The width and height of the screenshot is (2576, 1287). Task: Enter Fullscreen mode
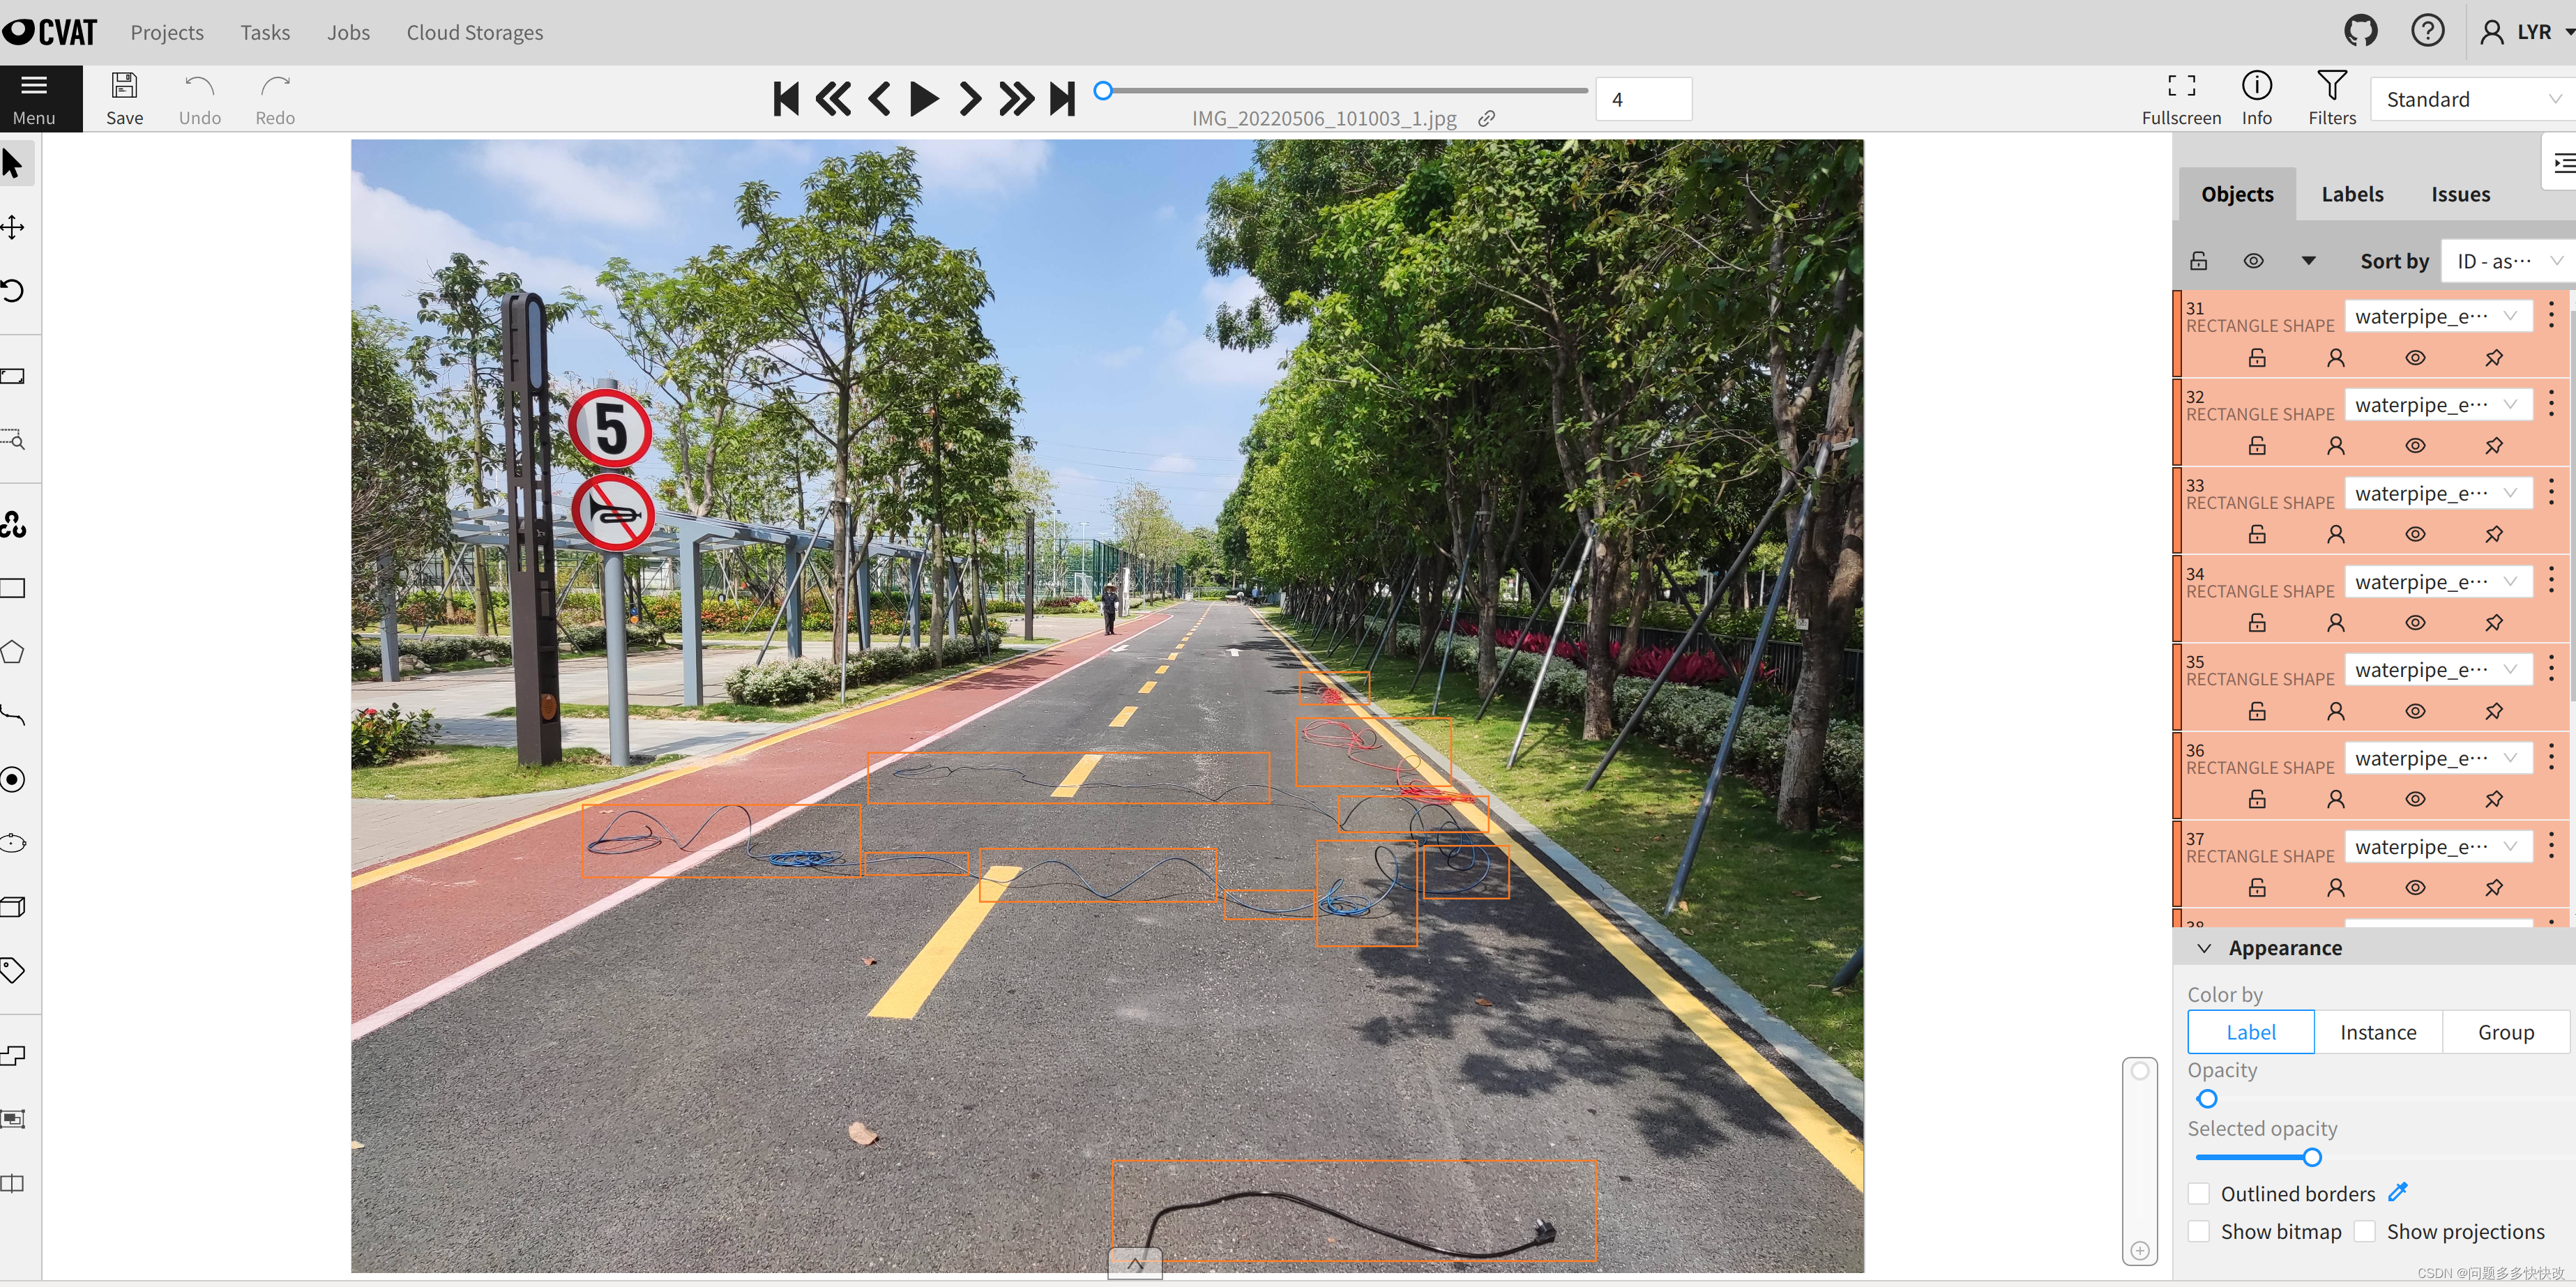point(2181,99)
